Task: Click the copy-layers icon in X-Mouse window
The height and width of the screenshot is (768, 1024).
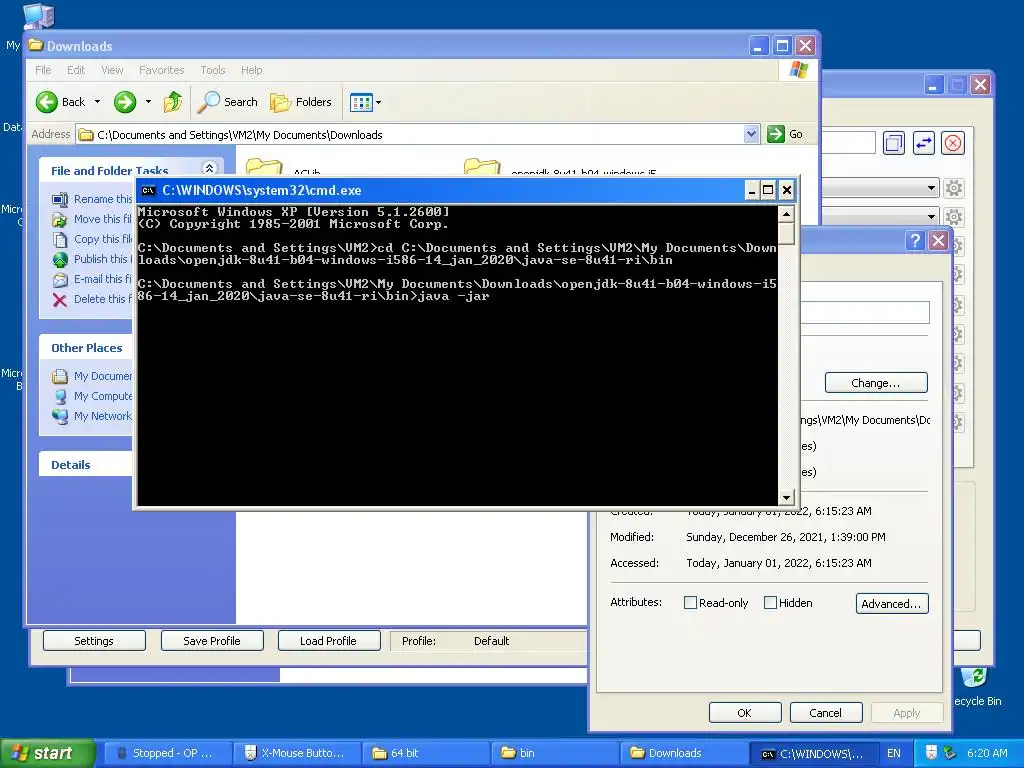Action: coord(893,143)
